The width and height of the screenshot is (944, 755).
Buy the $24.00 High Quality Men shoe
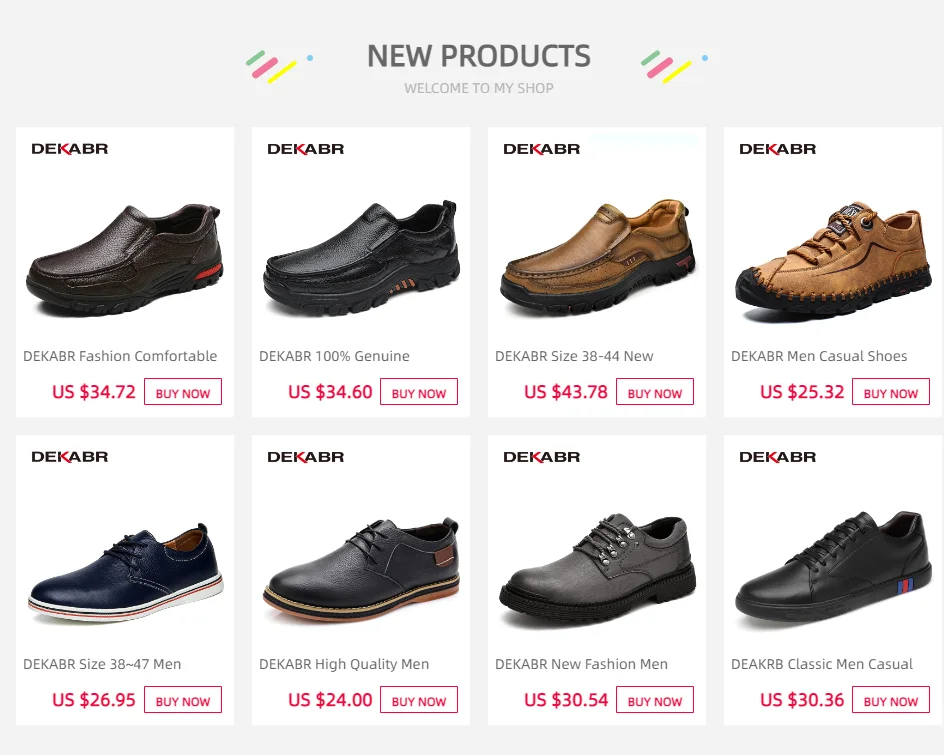[x=419, y=700]
